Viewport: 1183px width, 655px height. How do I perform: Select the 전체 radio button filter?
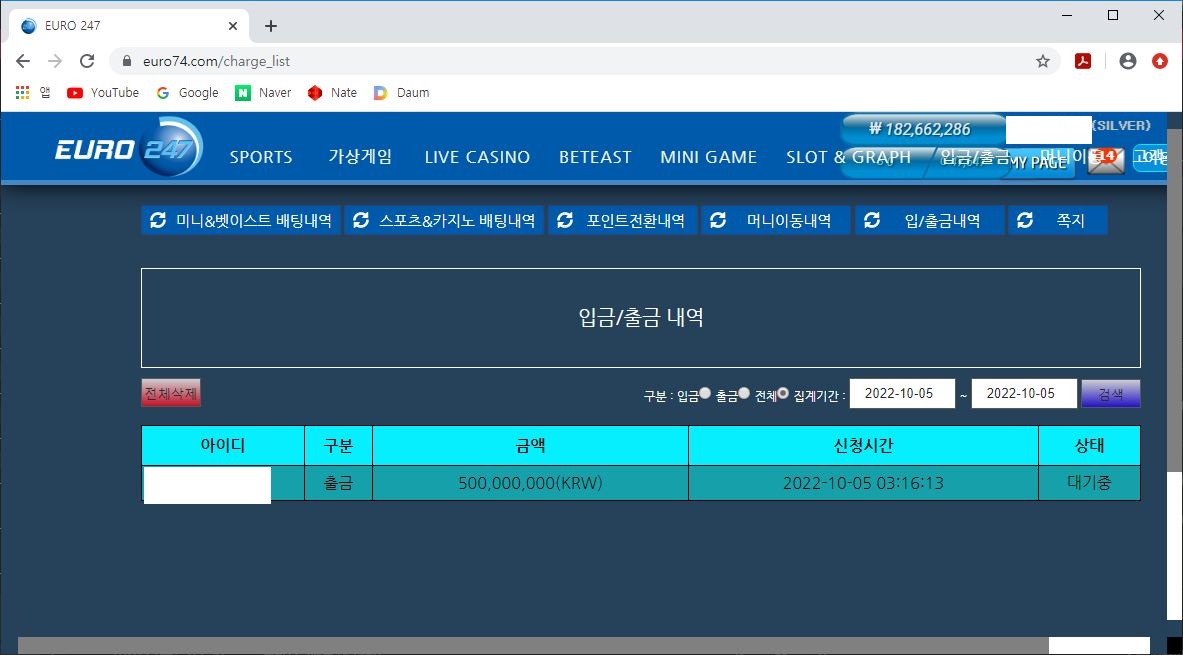click(x=783, y=393)
